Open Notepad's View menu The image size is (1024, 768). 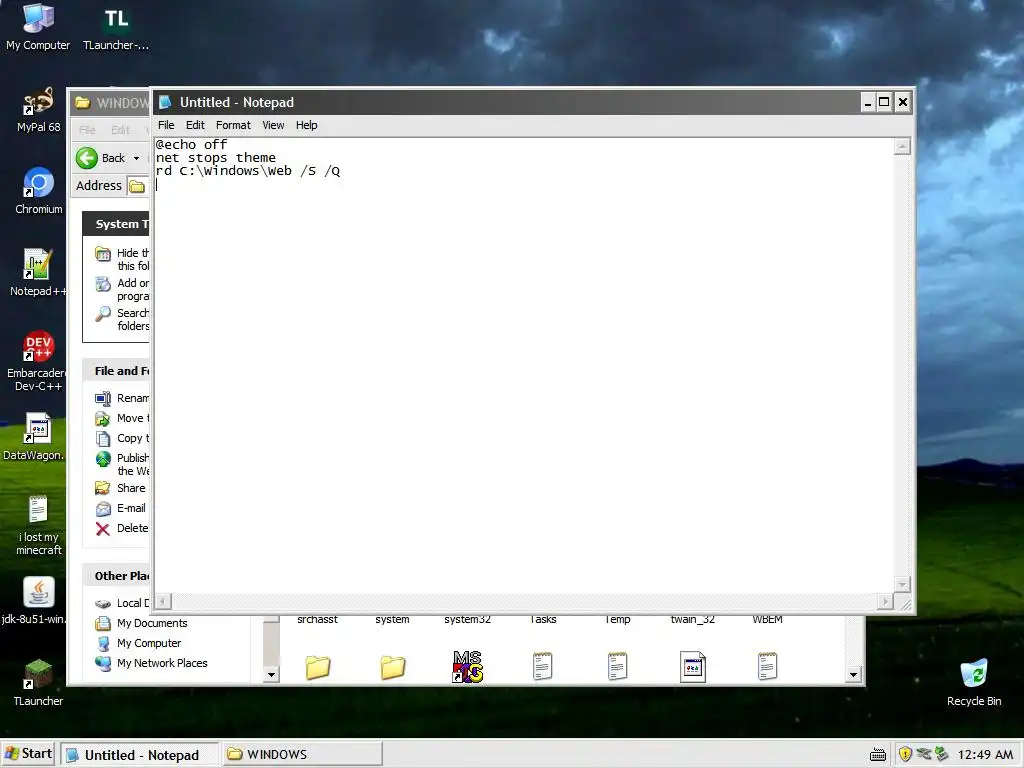(273, 125)
